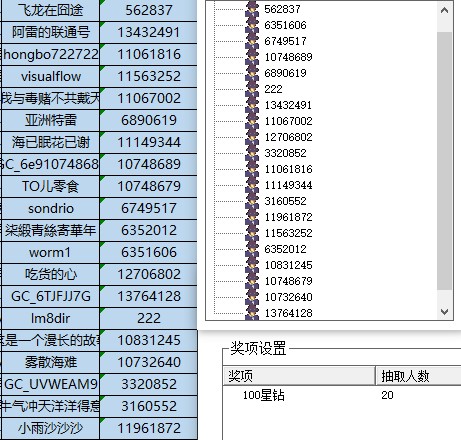The image size is (461, 440).
Task: Click the avatar icon next to 10748689
Action: 252,57
